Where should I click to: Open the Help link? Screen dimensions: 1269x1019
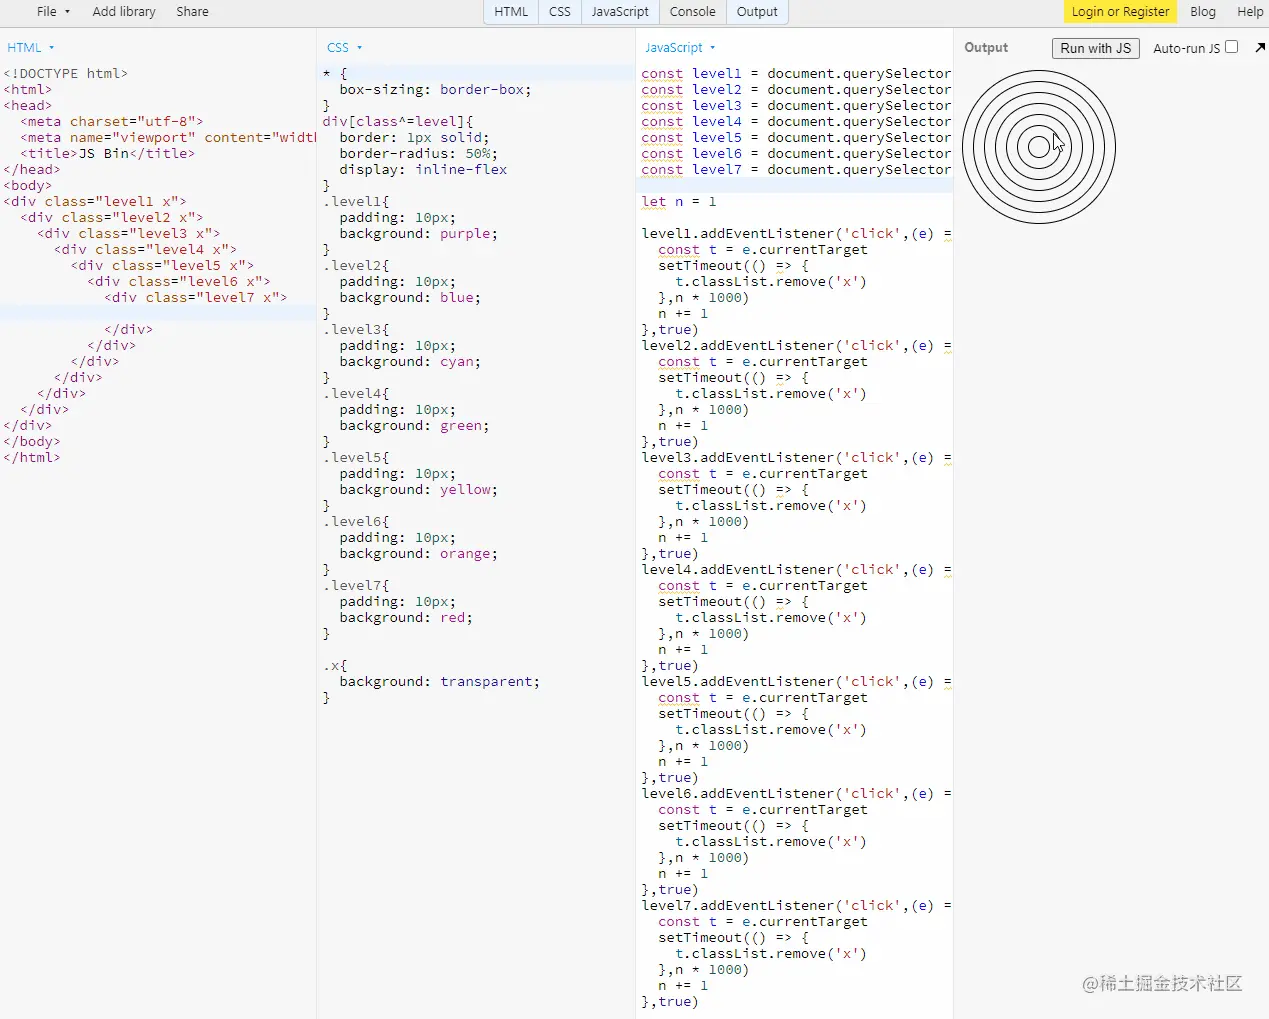1250,12
